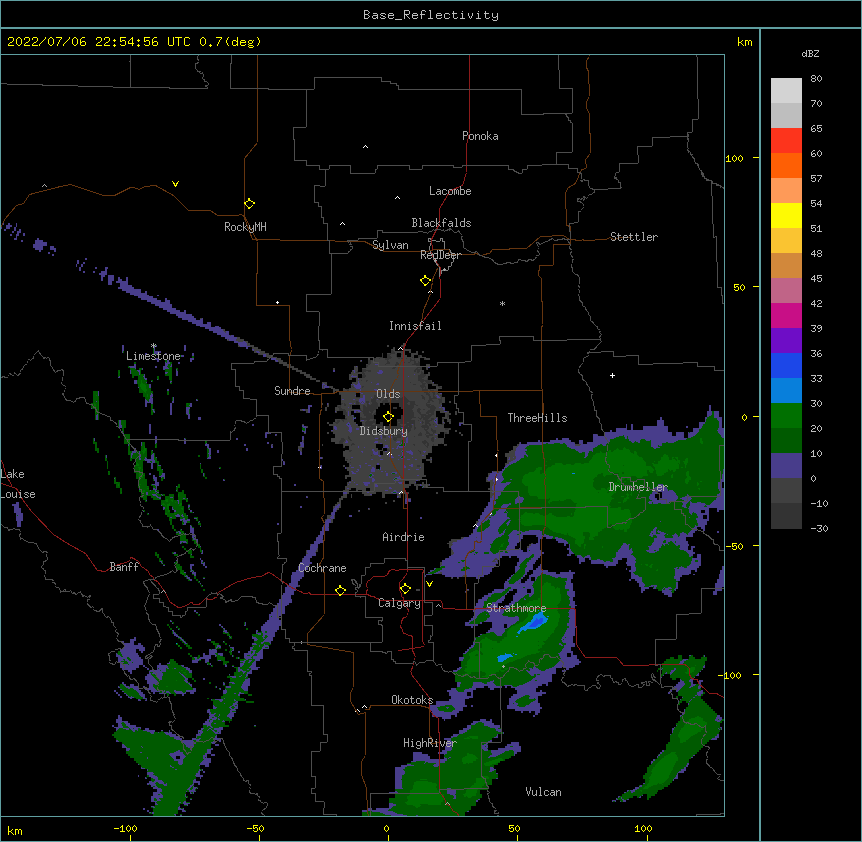Click the Didsbury label
Screen dimensions: 862x842
click(x=384, y=431)
